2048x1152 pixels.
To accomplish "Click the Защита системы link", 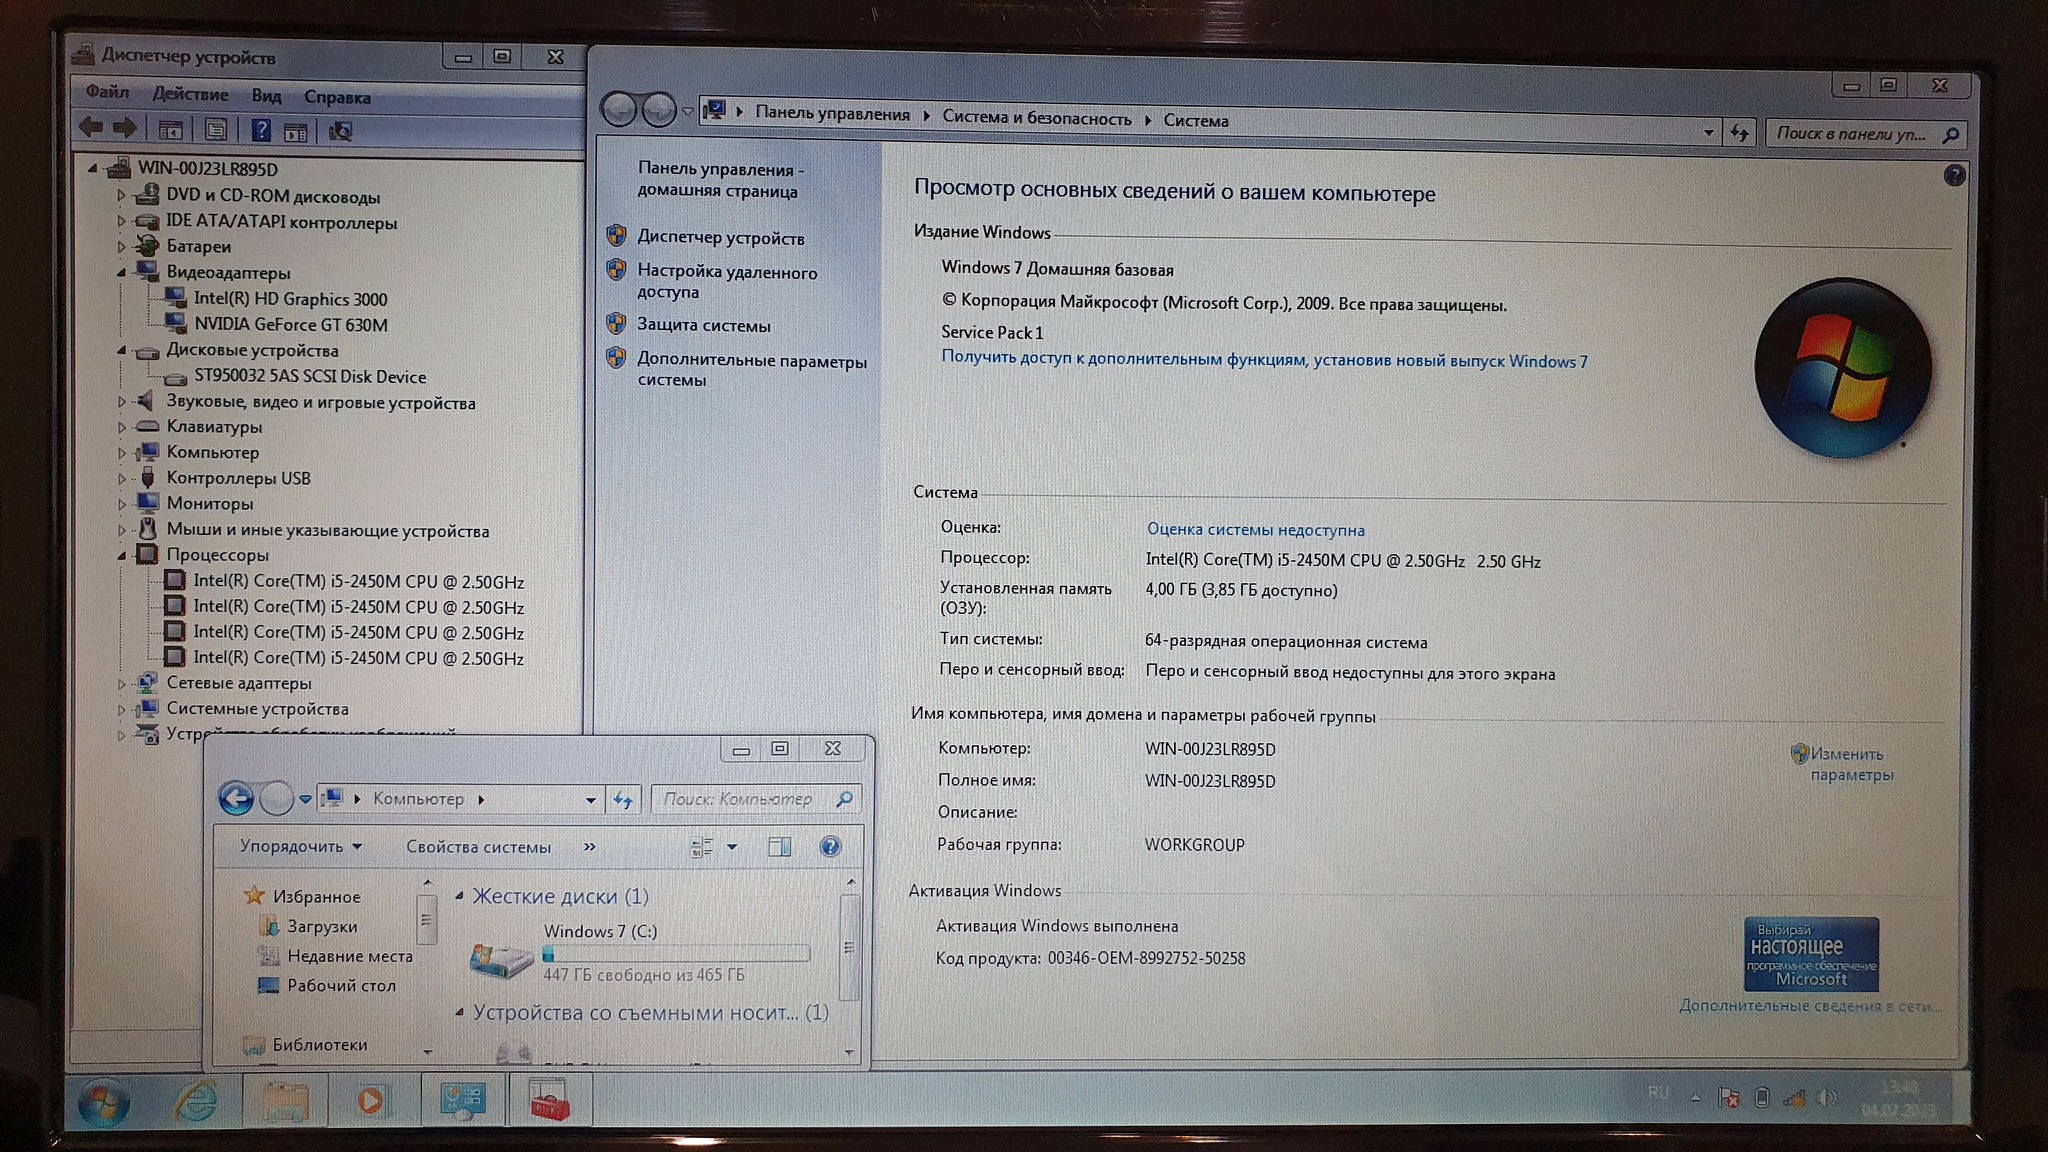I will tap(703, 325).
